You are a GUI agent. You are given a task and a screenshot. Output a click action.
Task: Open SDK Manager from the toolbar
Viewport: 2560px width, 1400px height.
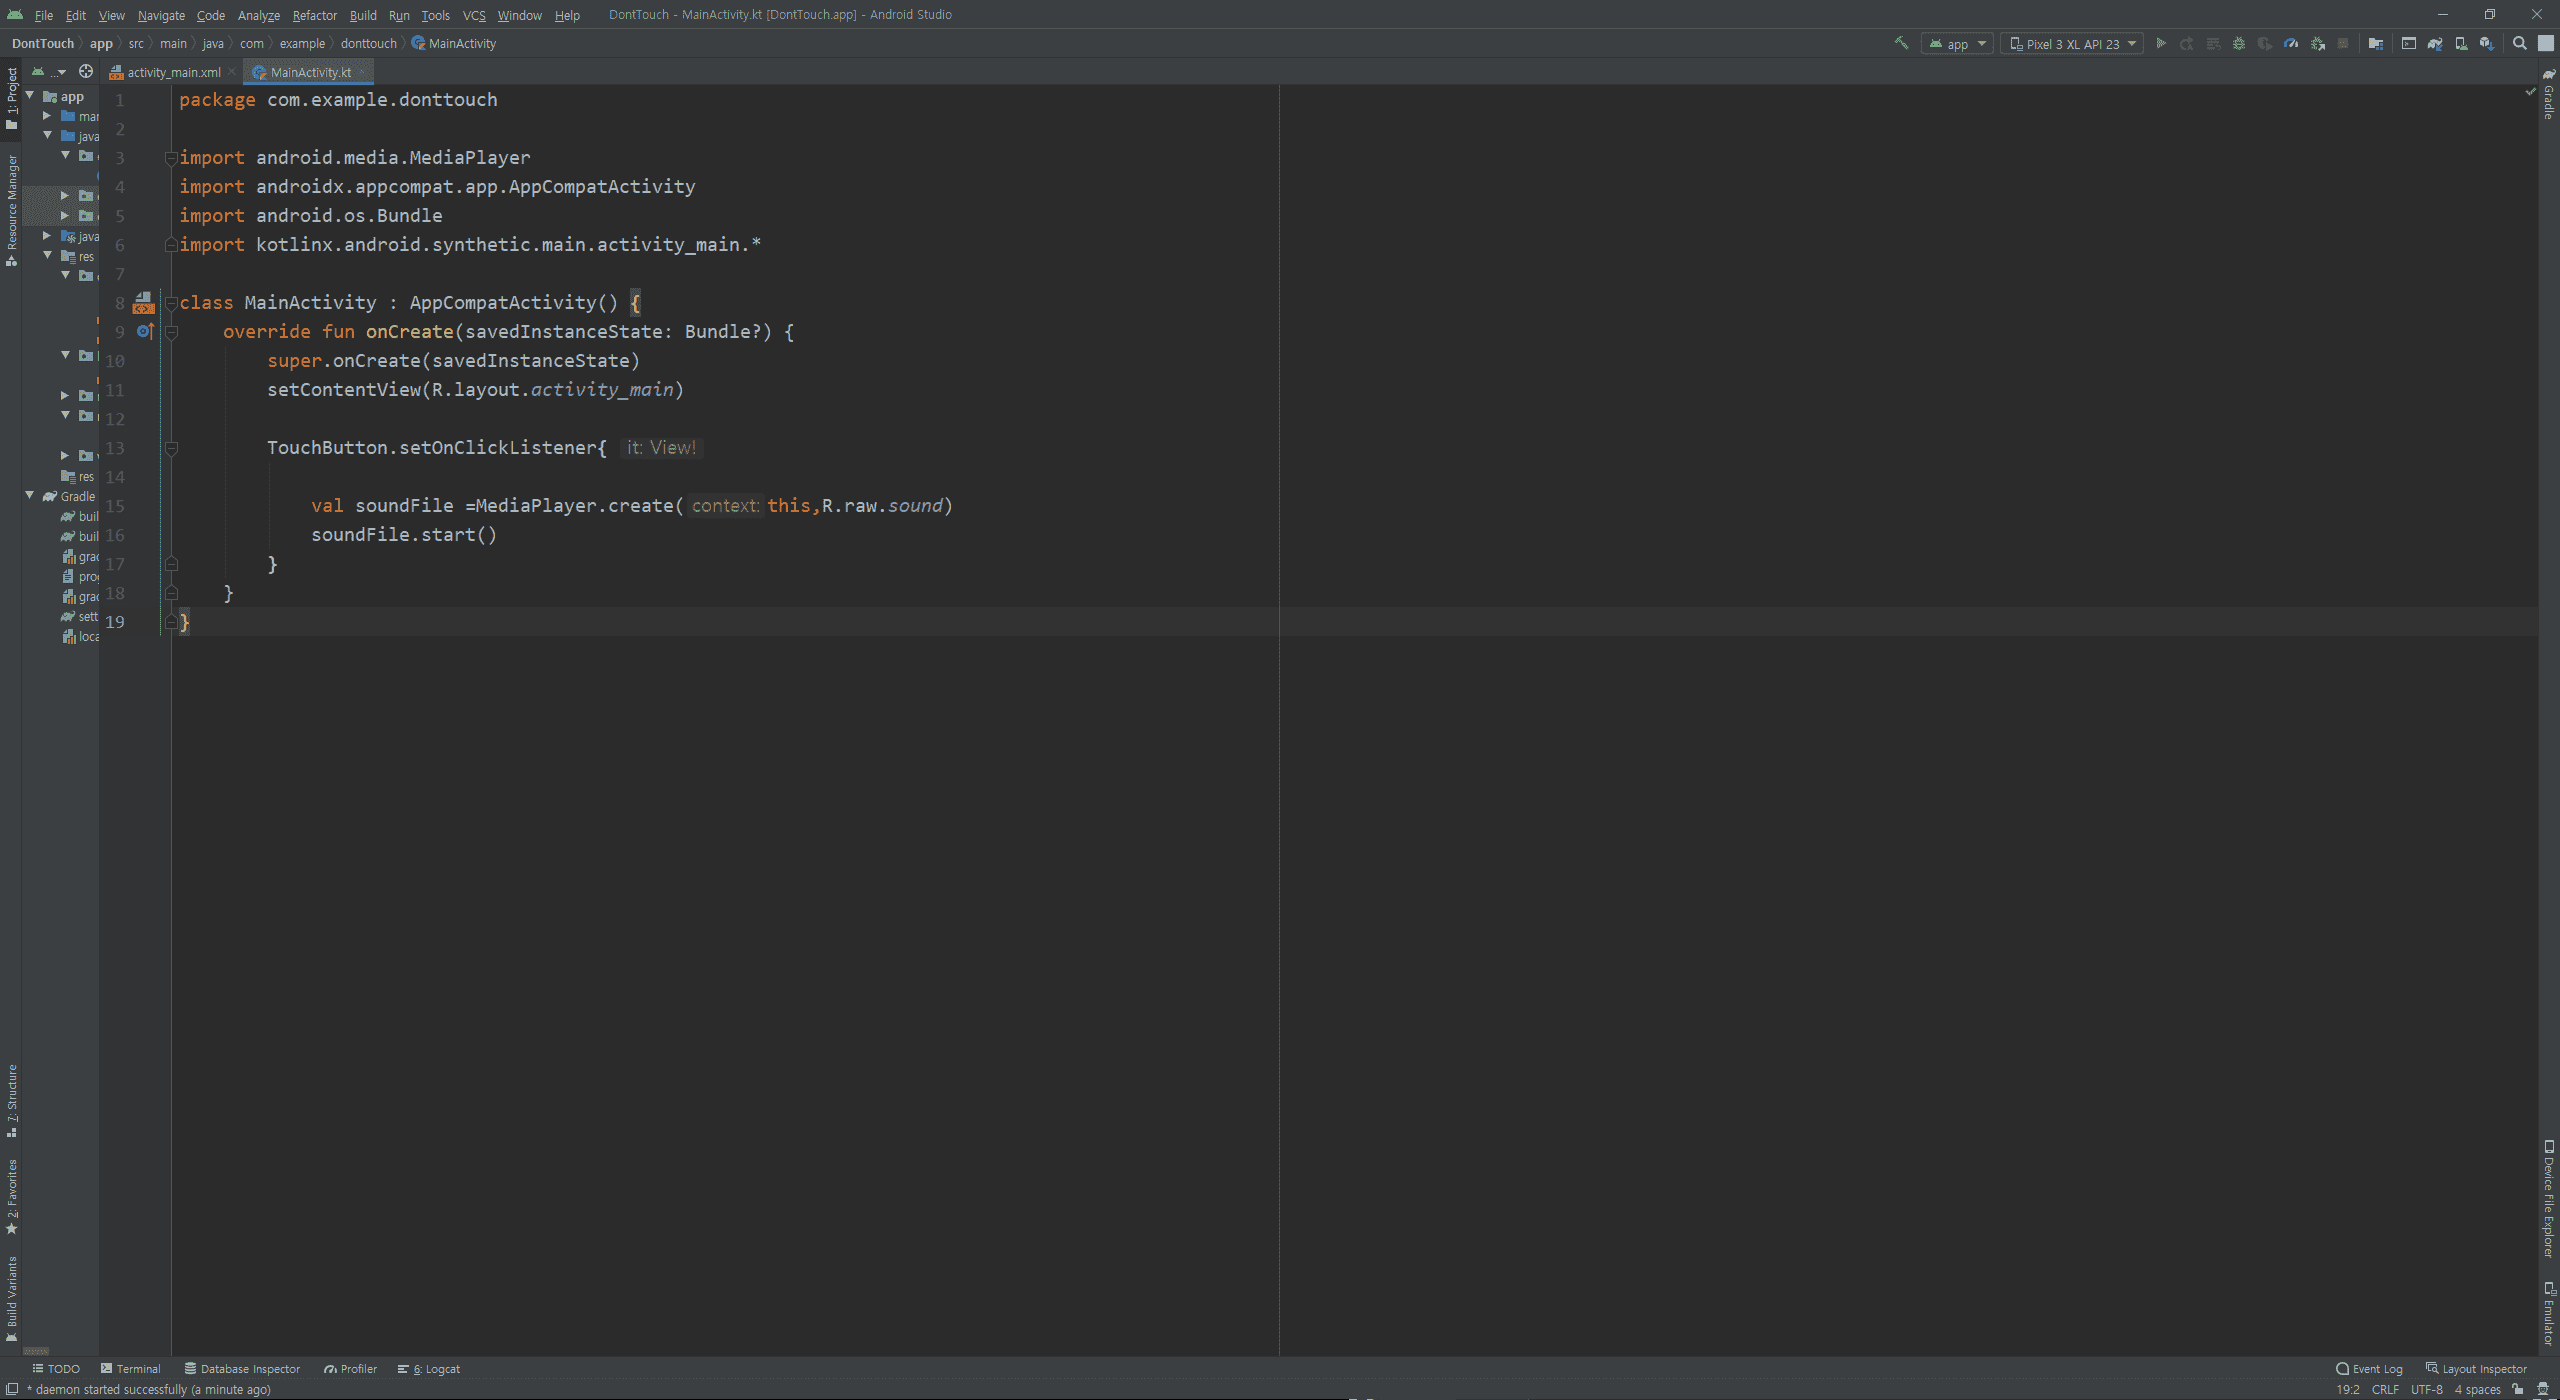click(x=2487, y=44)
